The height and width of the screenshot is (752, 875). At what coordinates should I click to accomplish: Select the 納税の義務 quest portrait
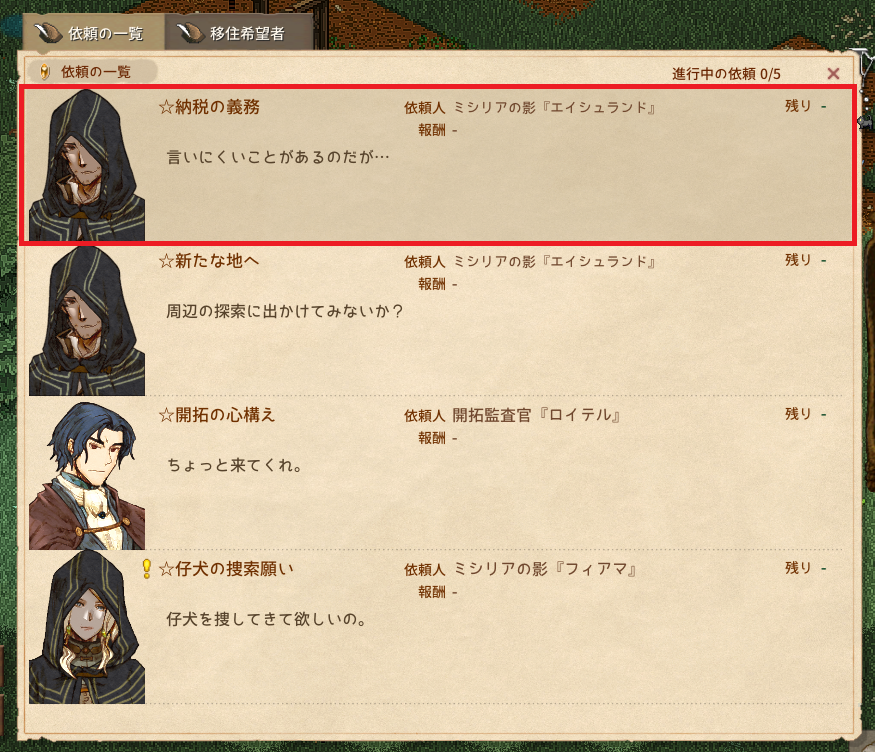(86, 165)
